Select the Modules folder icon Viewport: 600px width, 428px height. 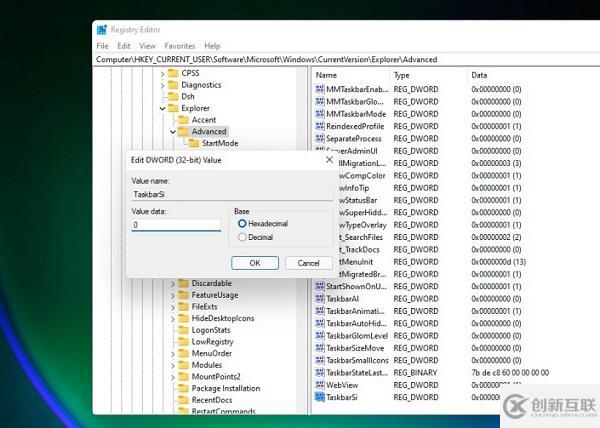pos(184,365)
